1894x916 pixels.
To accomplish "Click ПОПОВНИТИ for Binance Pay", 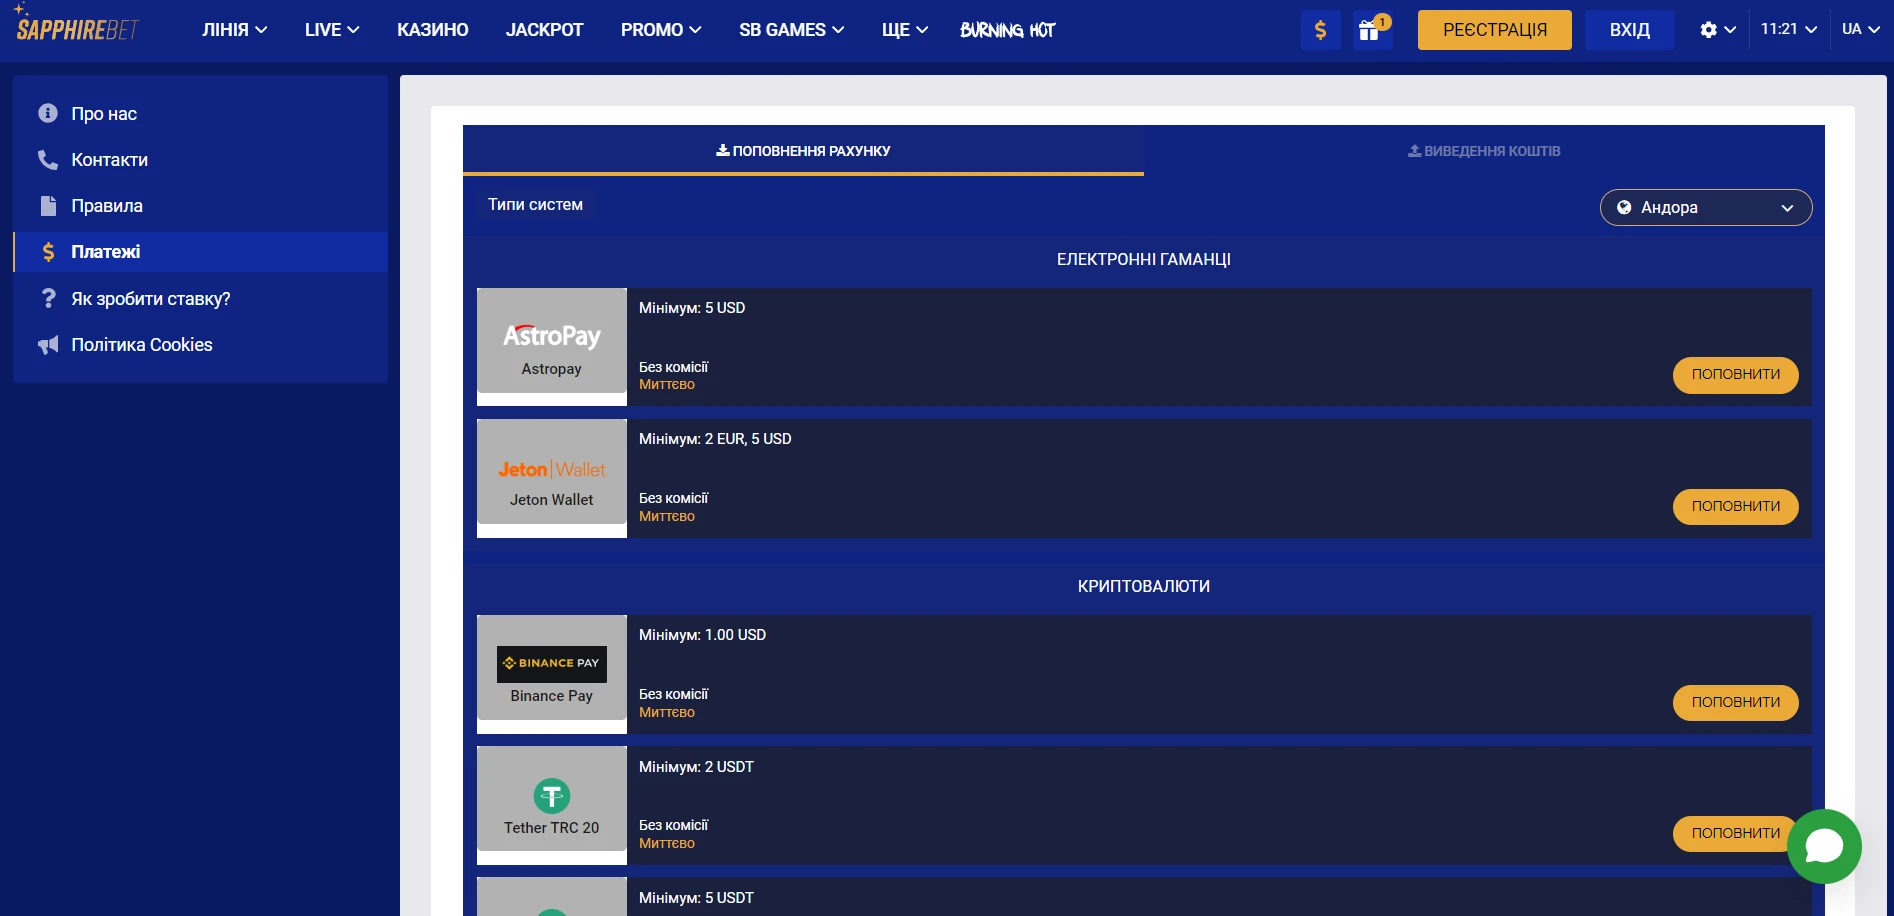I will click(1735, 703).
